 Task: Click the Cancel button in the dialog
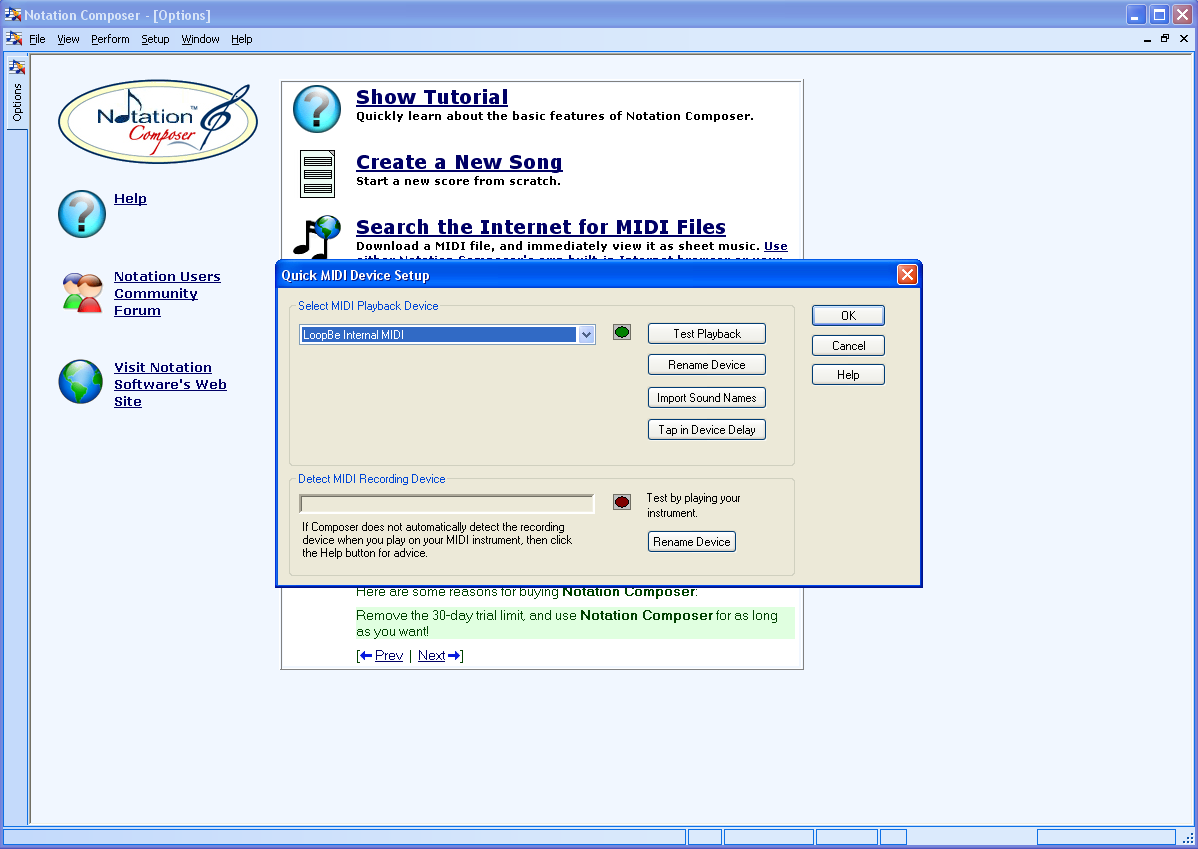[x=848, y=345]
